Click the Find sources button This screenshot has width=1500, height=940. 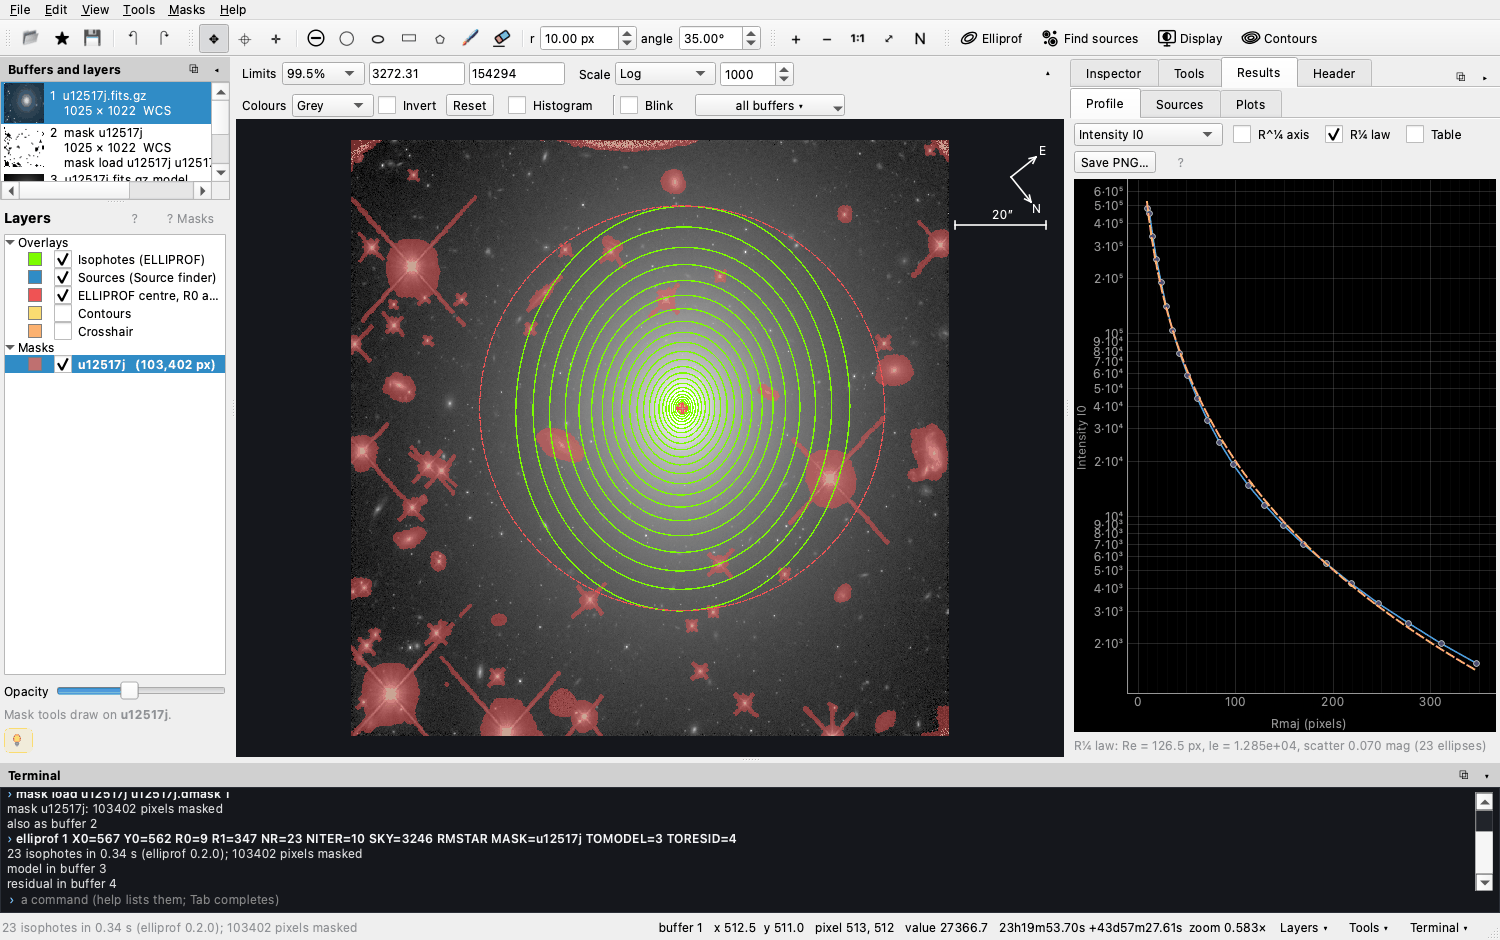pyautogui.click(x=1090, y=39)
